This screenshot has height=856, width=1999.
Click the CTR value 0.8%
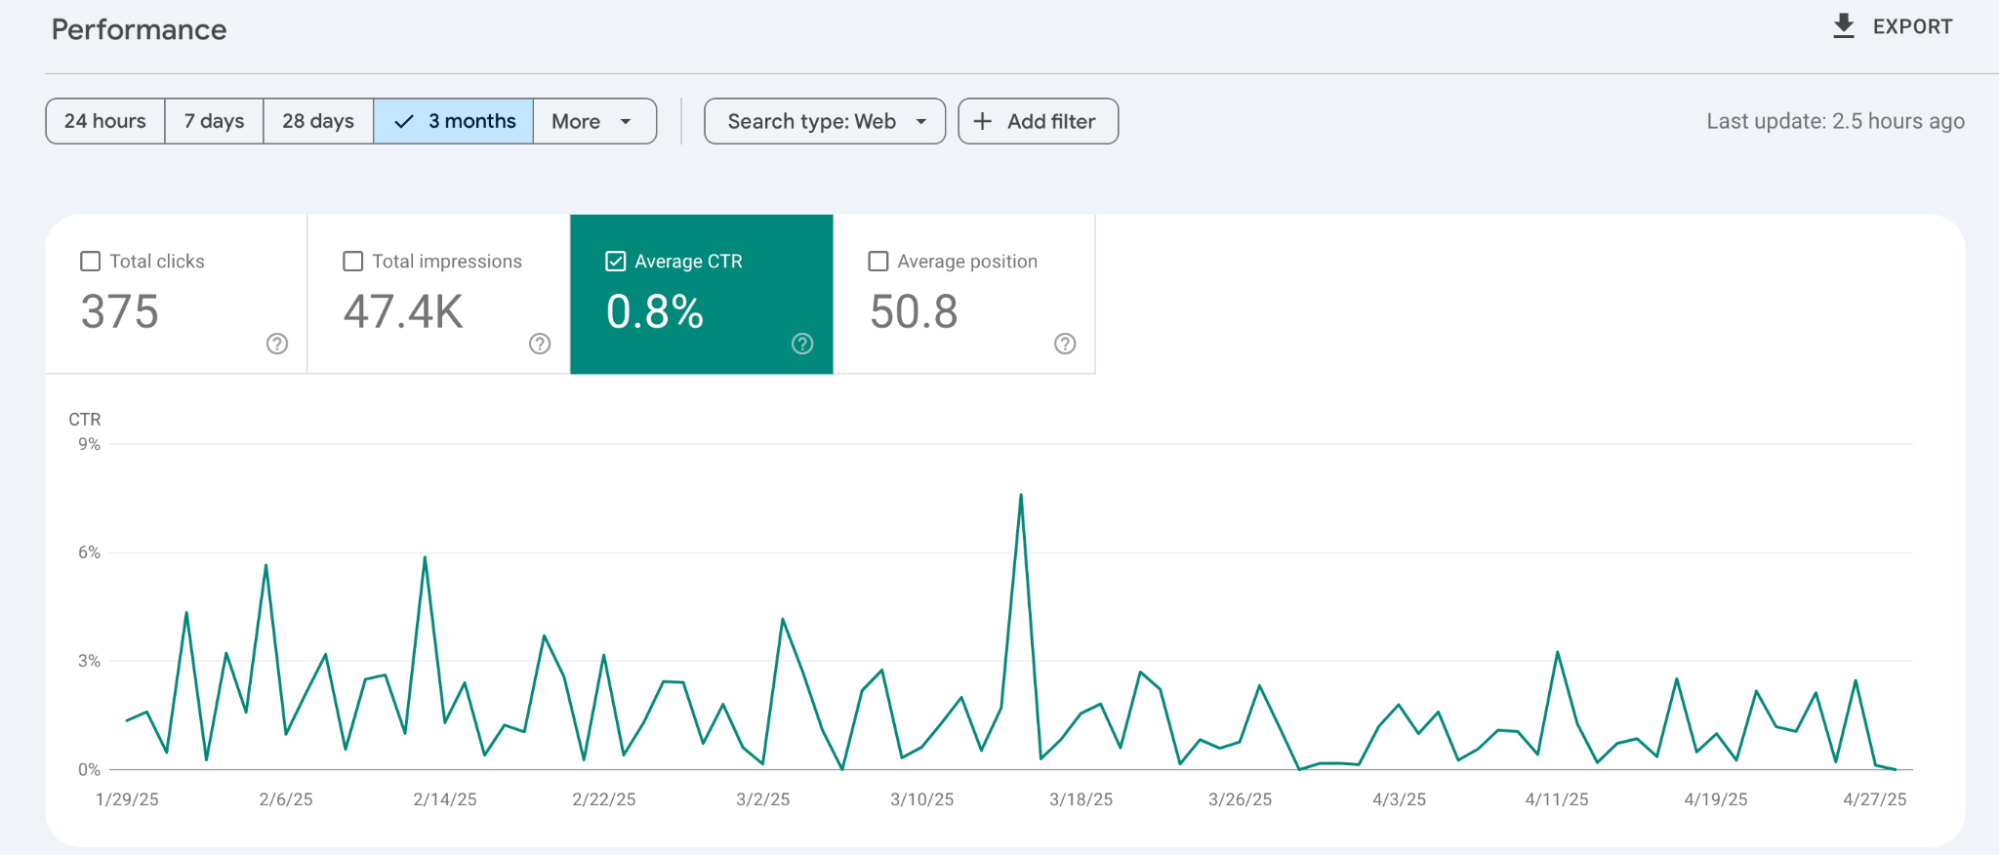tap(655, 312)
